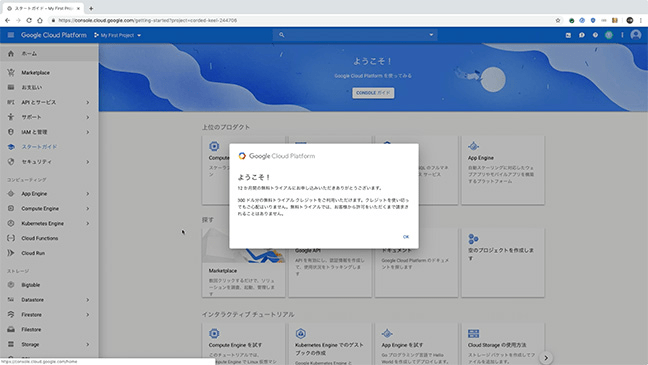Expand サポート submenu chevron

(88, 117)
